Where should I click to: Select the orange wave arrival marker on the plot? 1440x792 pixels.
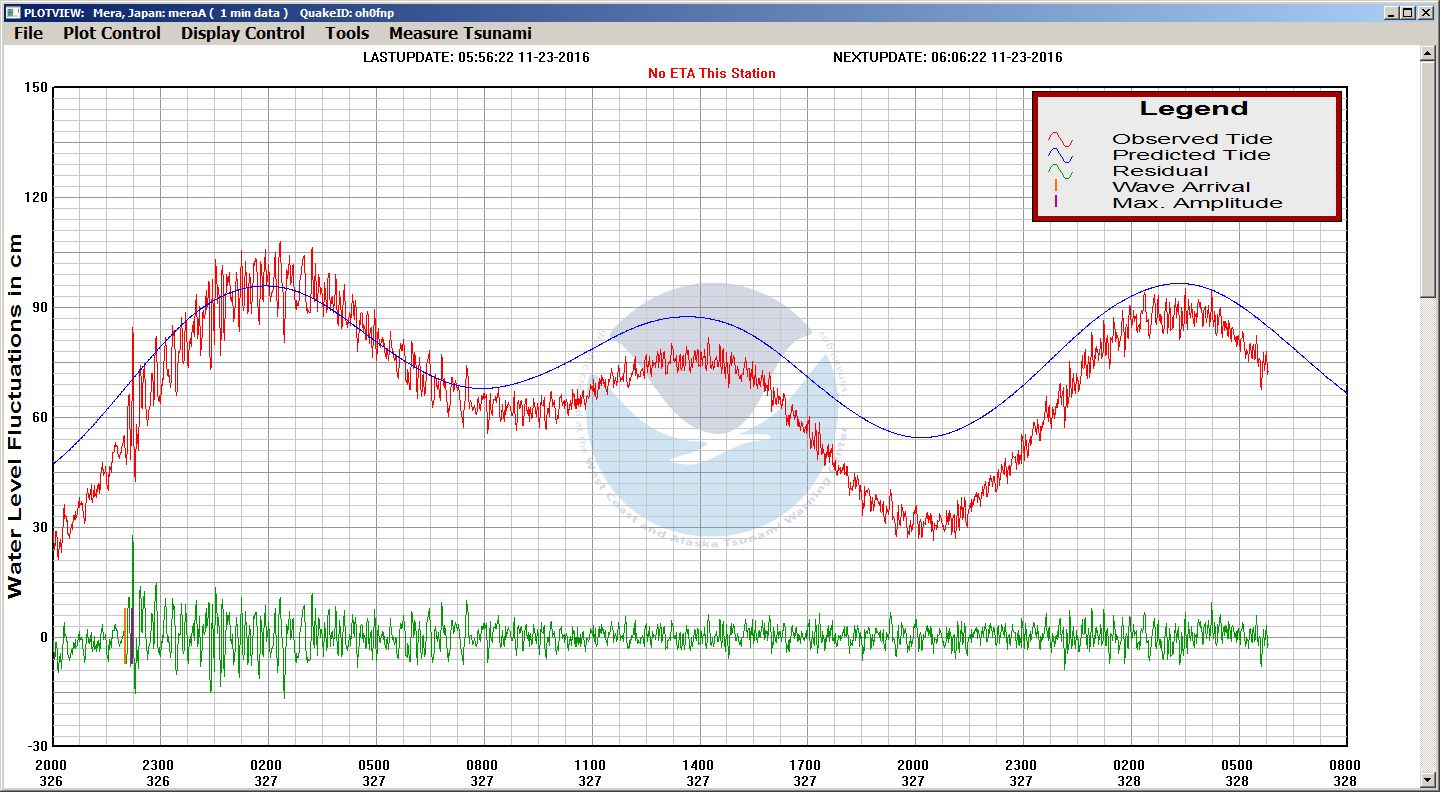[x=125, y=636]
